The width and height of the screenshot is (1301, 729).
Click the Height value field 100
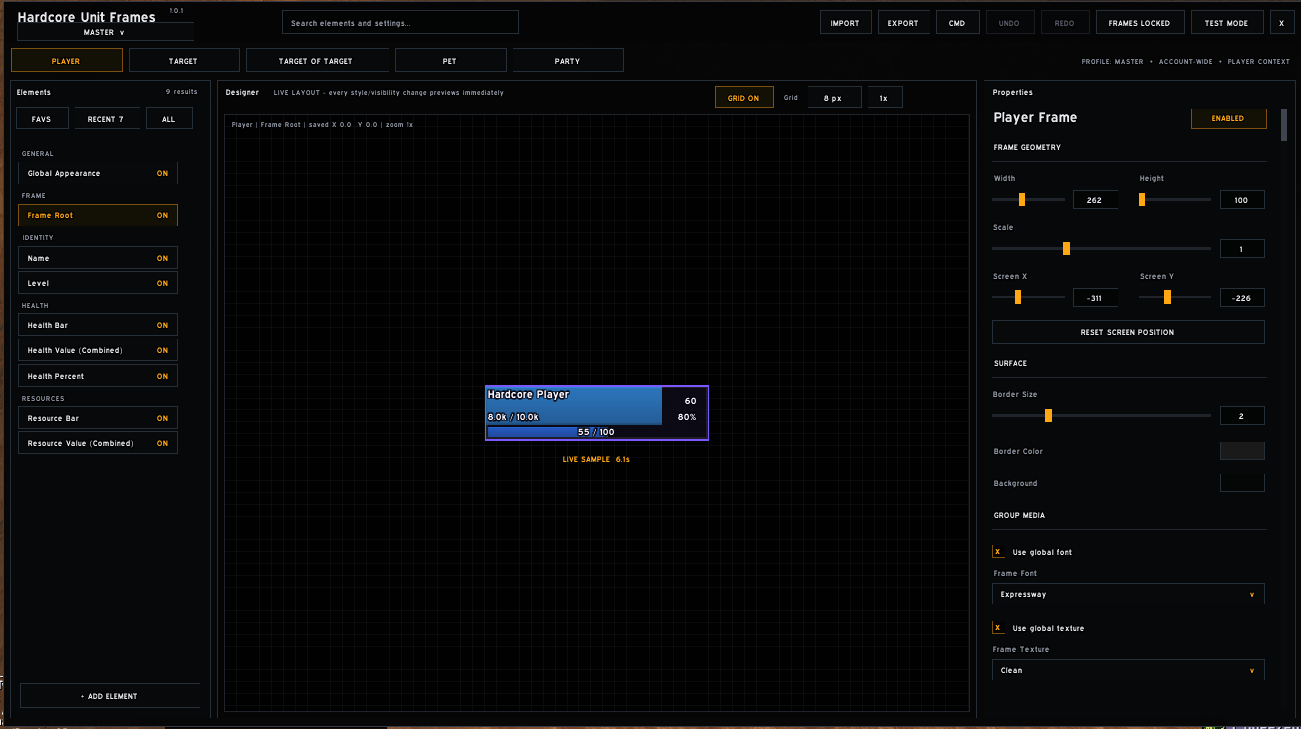pyautogui.click(x=1242, y=200)
